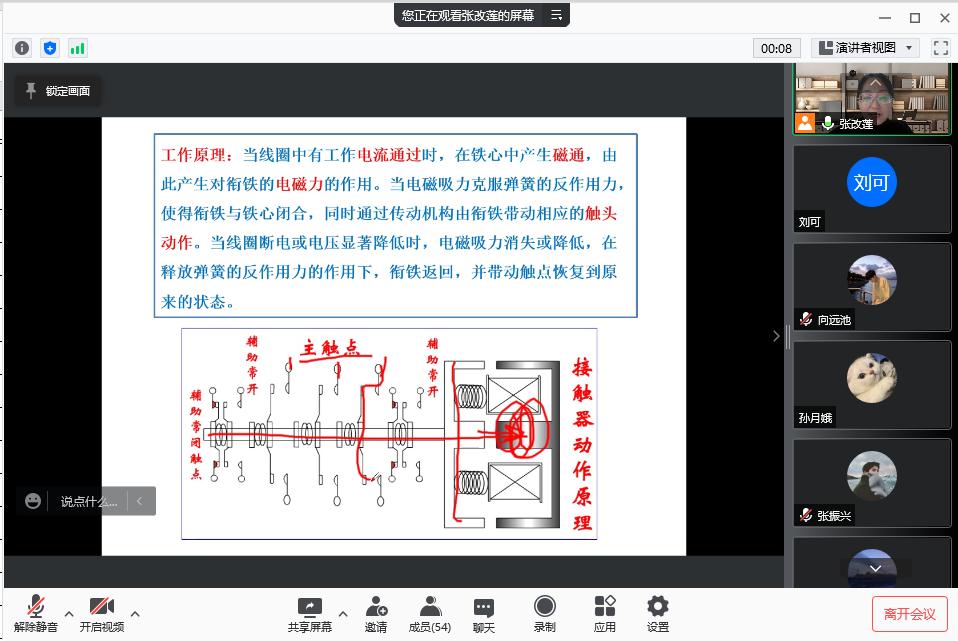Click the blue security shield icon
Viewport: 958px width, 641px height.
[x=50, y=48]
